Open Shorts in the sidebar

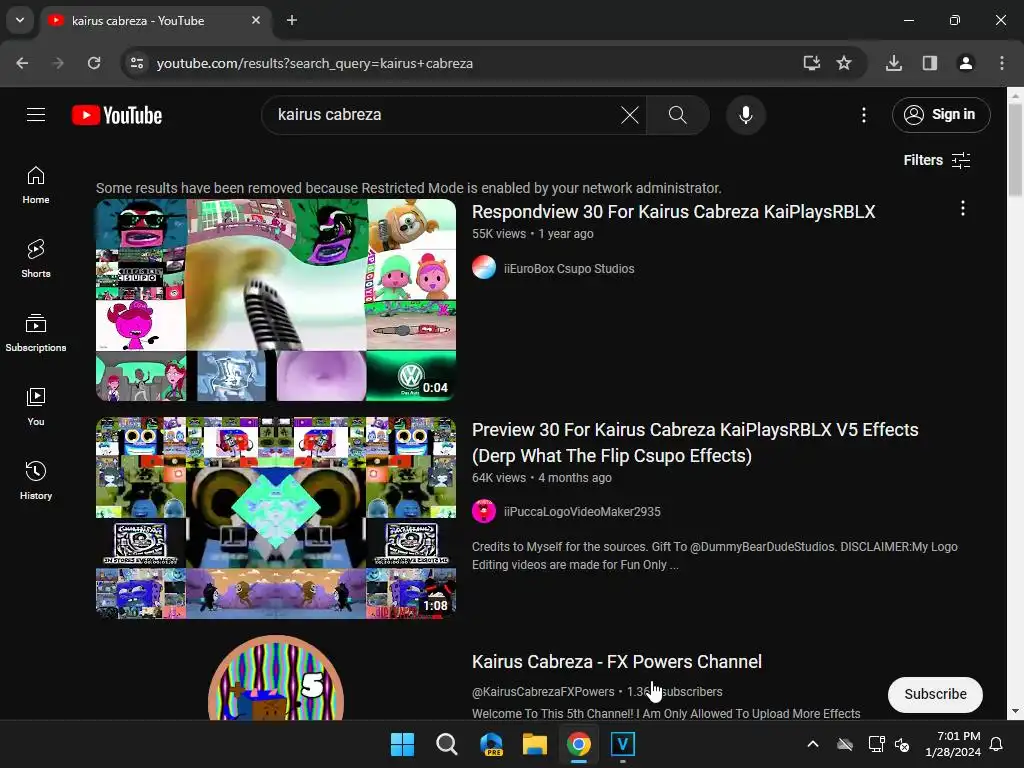point(36,259)
